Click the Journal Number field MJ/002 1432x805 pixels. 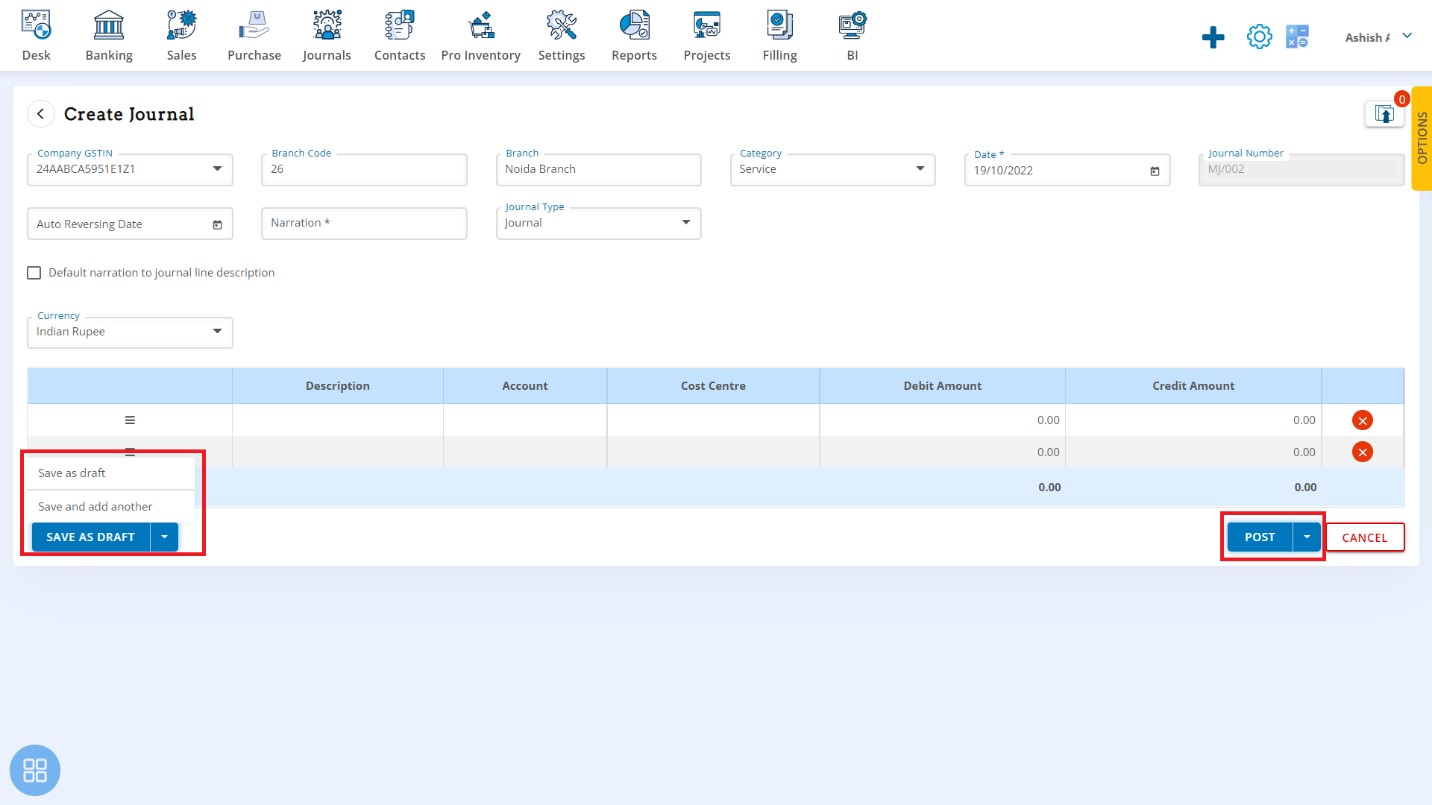[x=1301, y=170]
